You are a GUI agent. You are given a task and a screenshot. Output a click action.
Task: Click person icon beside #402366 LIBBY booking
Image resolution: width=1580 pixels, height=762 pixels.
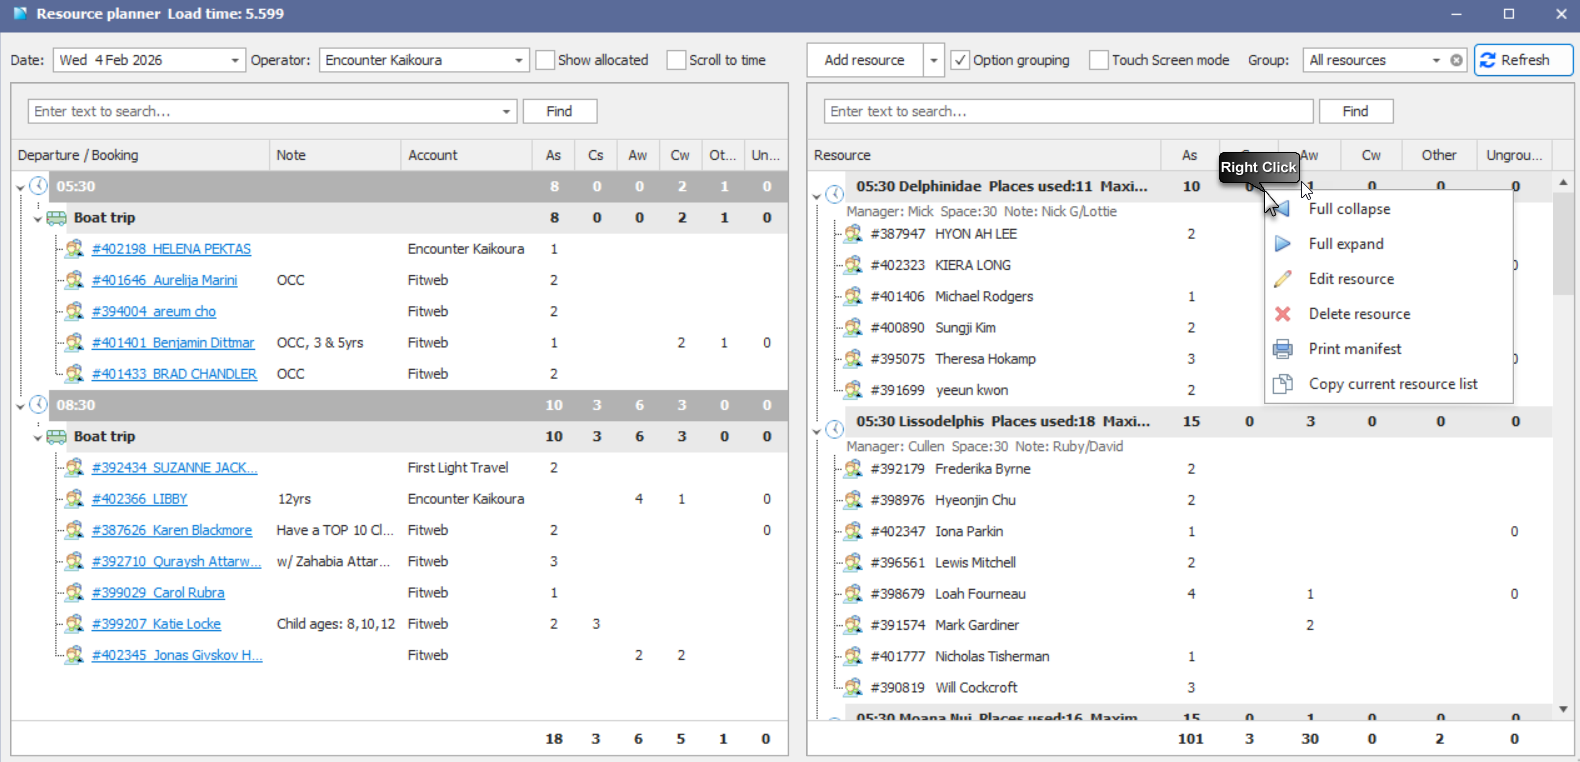coord(74,499)
